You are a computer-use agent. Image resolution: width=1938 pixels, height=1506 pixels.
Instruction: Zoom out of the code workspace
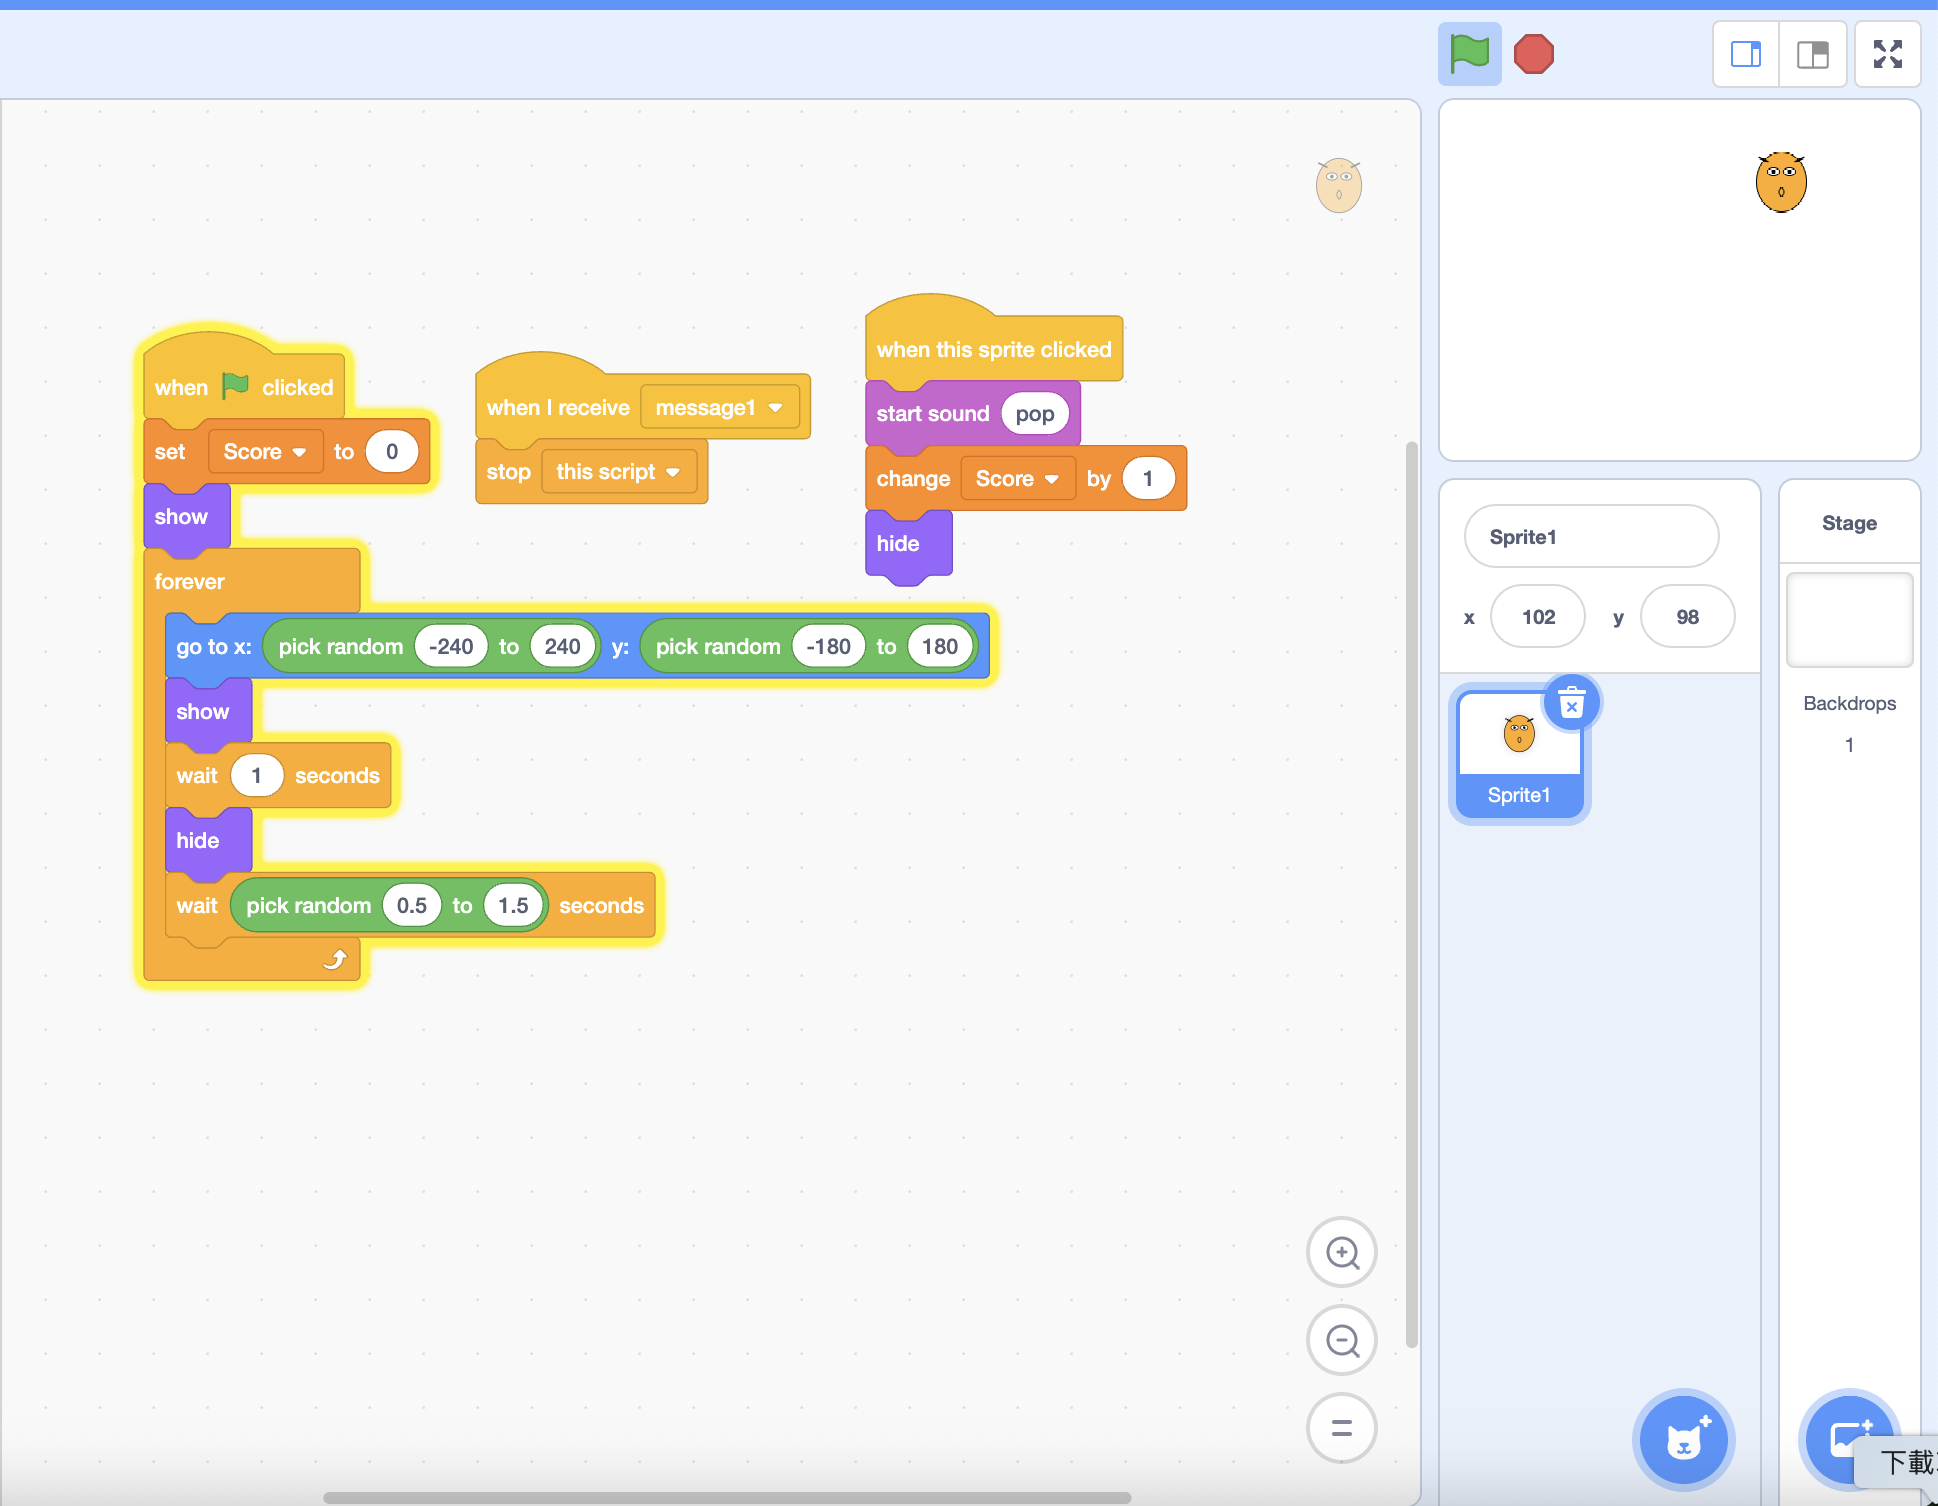1341,1340
